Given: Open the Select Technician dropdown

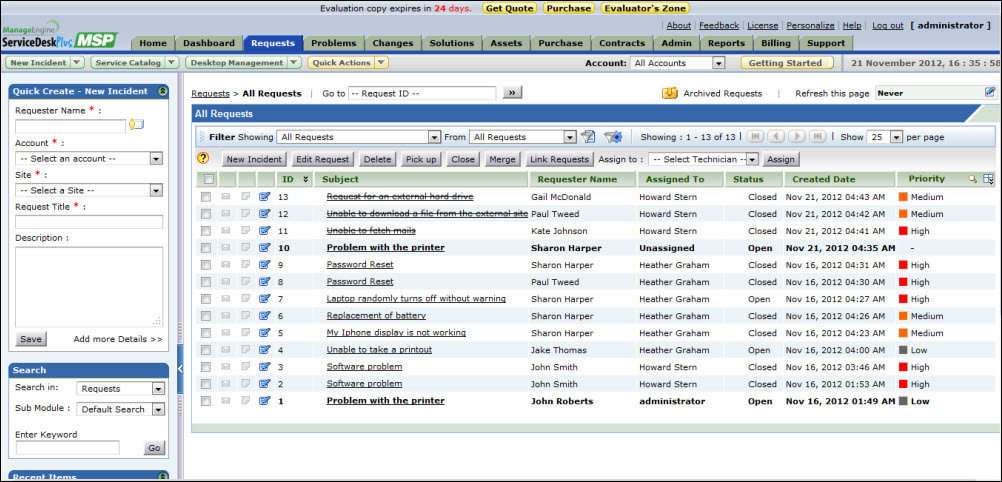Looking at the screenshot, I should click(x=703, y=159).
